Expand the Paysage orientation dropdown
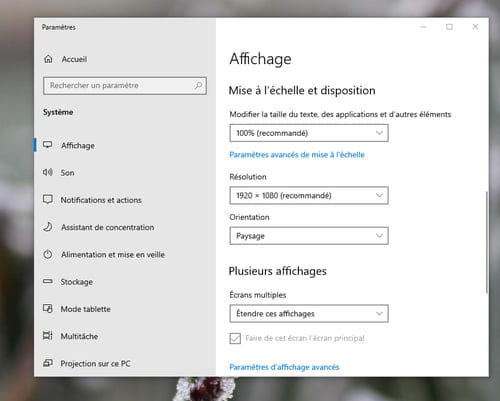The height and width of the screenshot is (401, 500). 309,236
